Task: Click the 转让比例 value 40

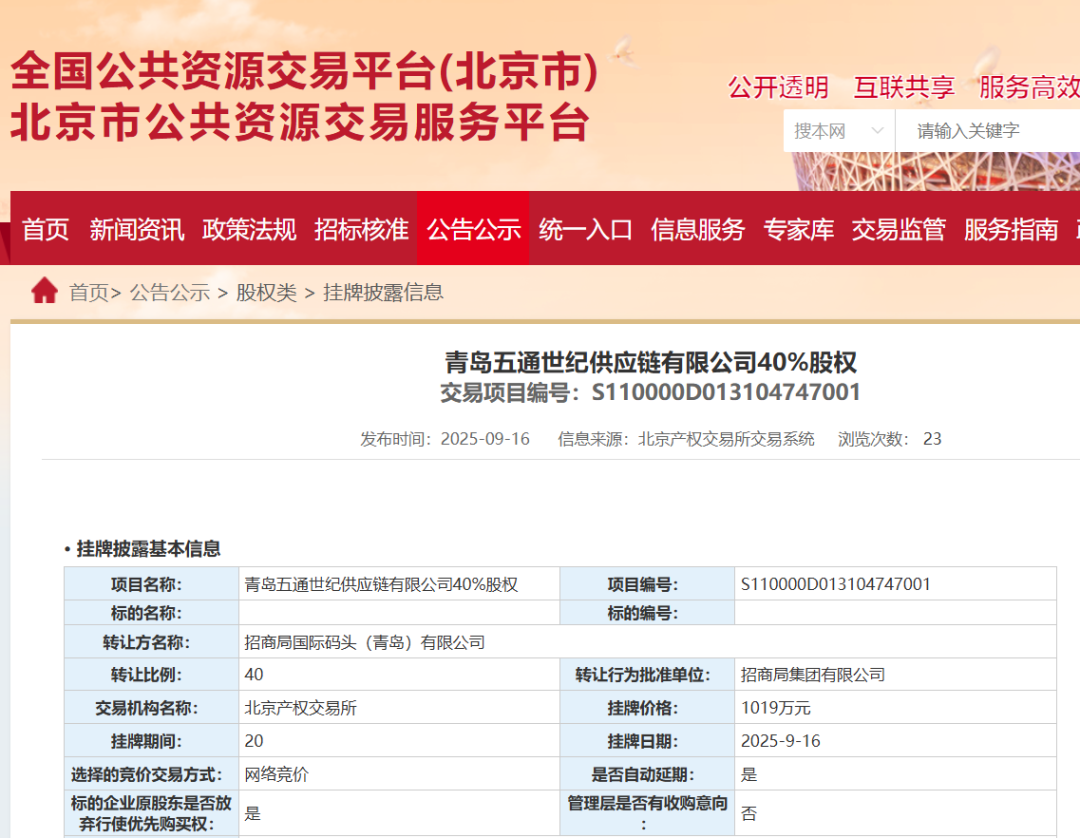Action: [253, 675]
